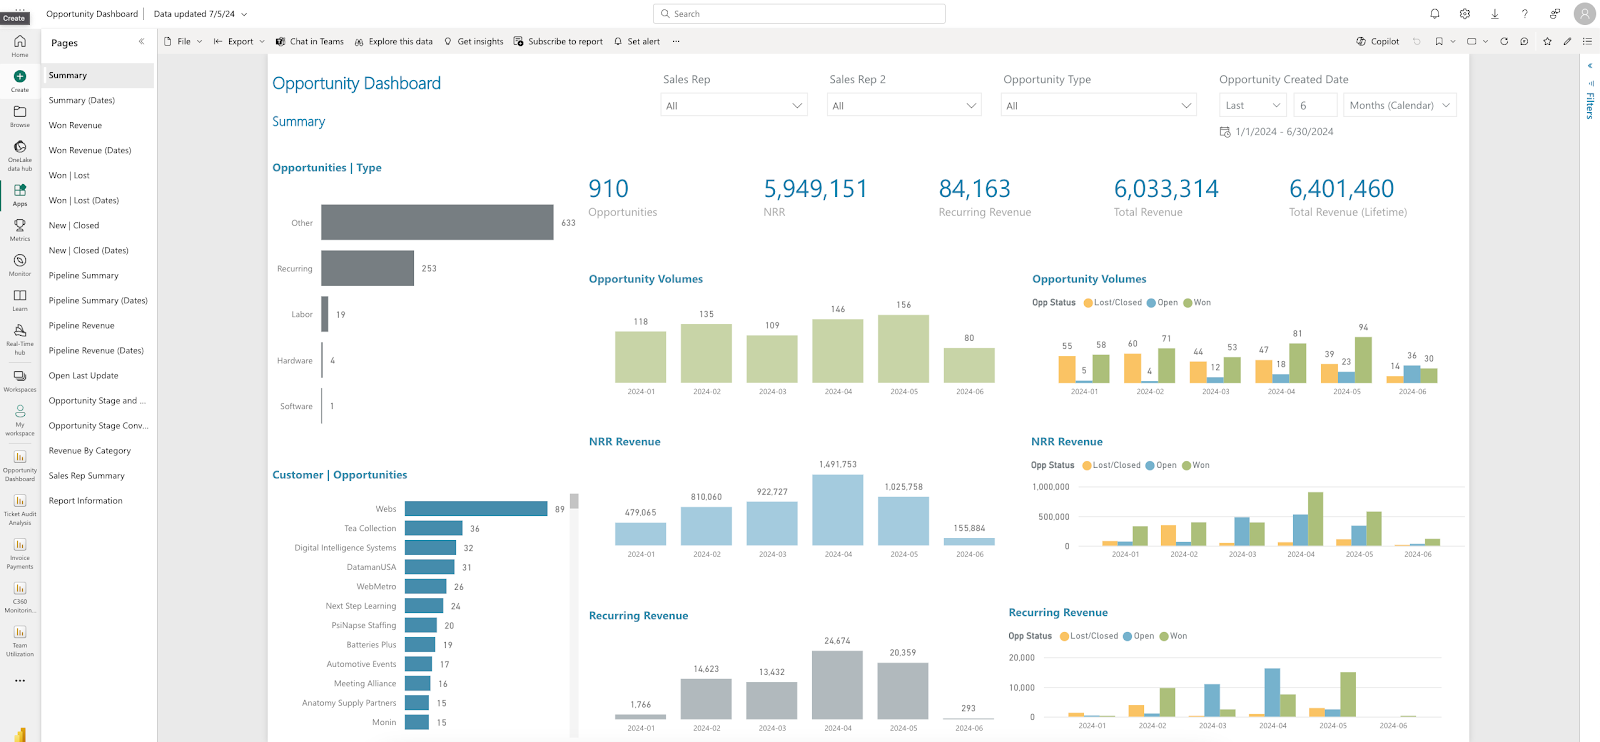Open Invoice Payments app shortcut

pos(20,553)
